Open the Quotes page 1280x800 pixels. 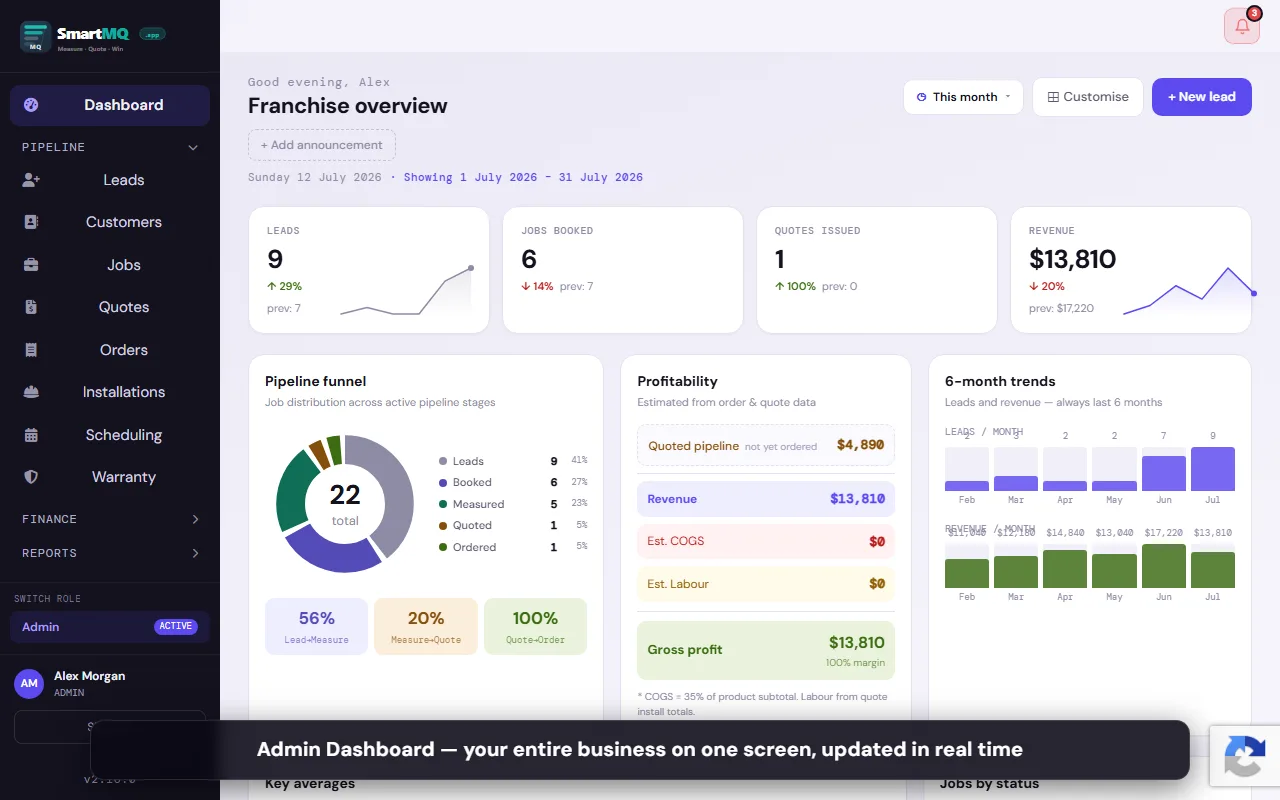[110, 307]
